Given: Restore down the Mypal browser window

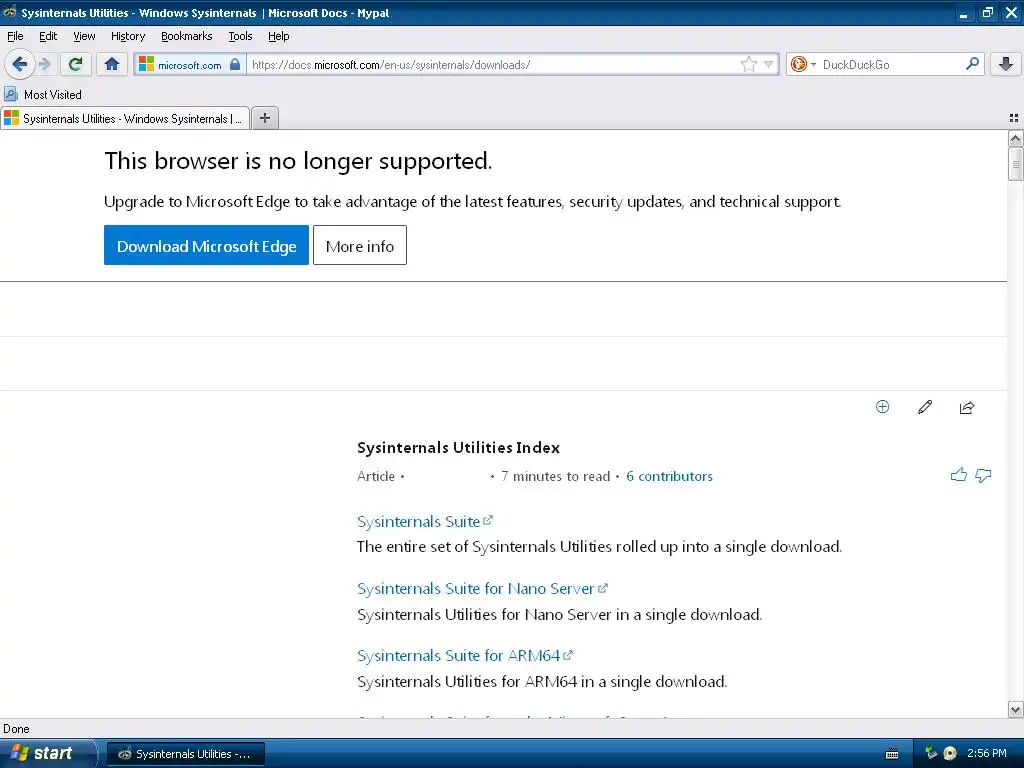Looking at the screenshot, I should (987, 13).
